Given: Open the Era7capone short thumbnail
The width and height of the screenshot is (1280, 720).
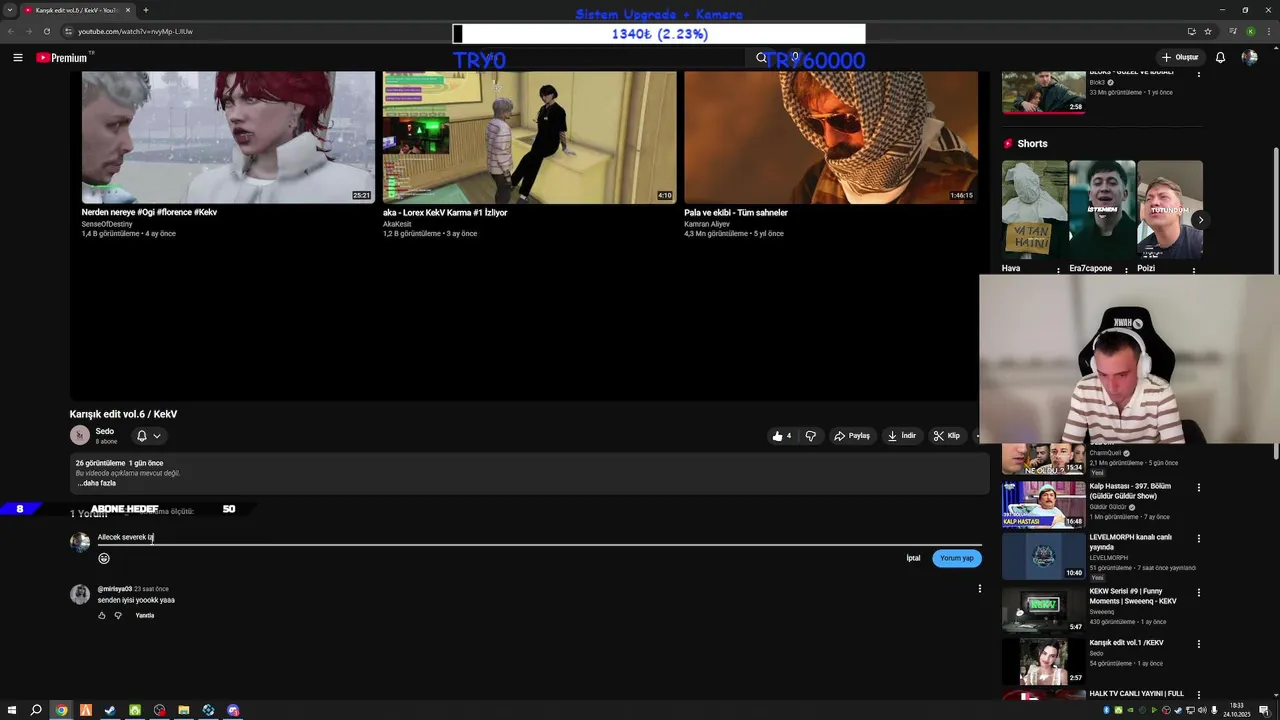Looking at the screenshot, I should [x=1102, y=210].
